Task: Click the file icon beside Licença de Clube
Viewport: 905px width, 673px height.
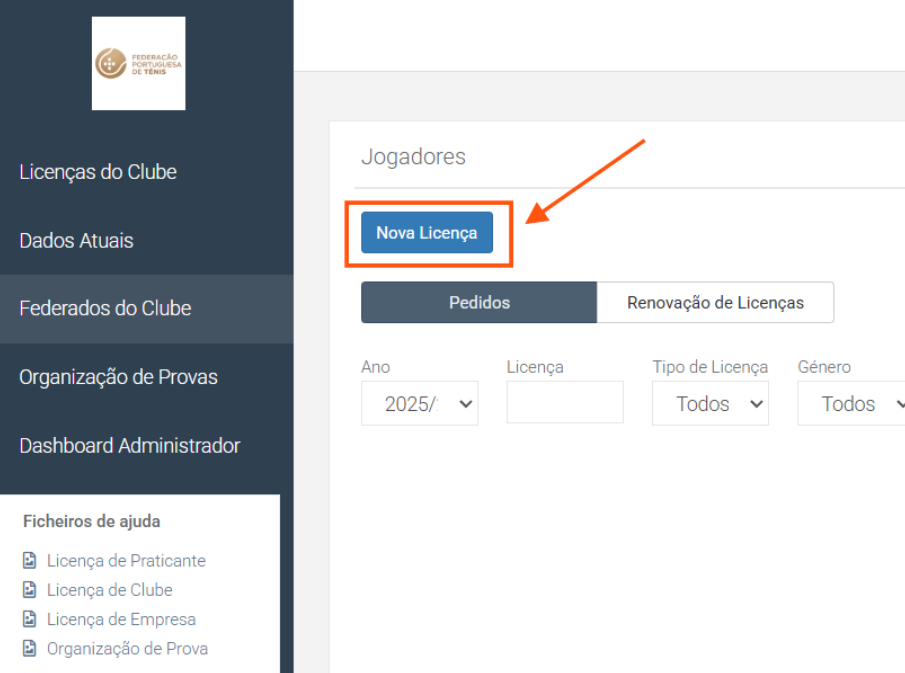Action: coord(30,590)
